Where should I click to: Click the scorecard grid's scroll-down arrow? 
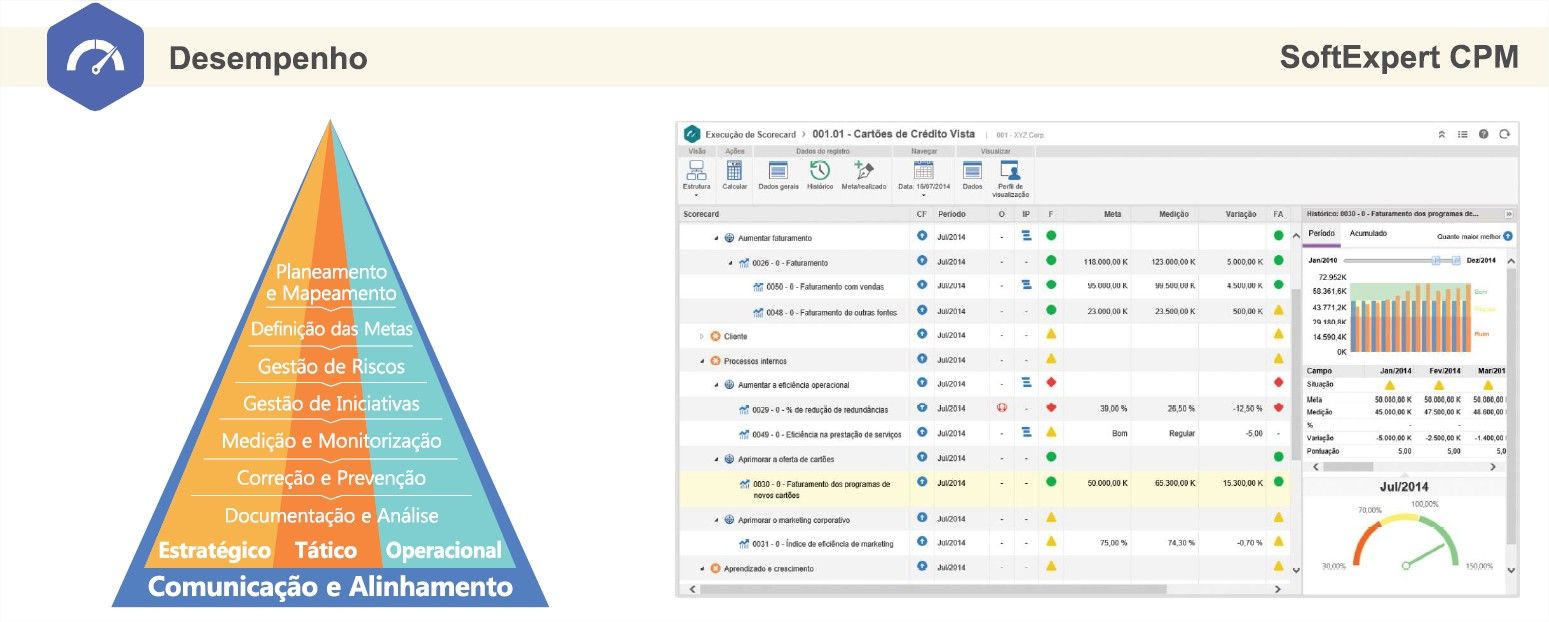click(1296, 570)
